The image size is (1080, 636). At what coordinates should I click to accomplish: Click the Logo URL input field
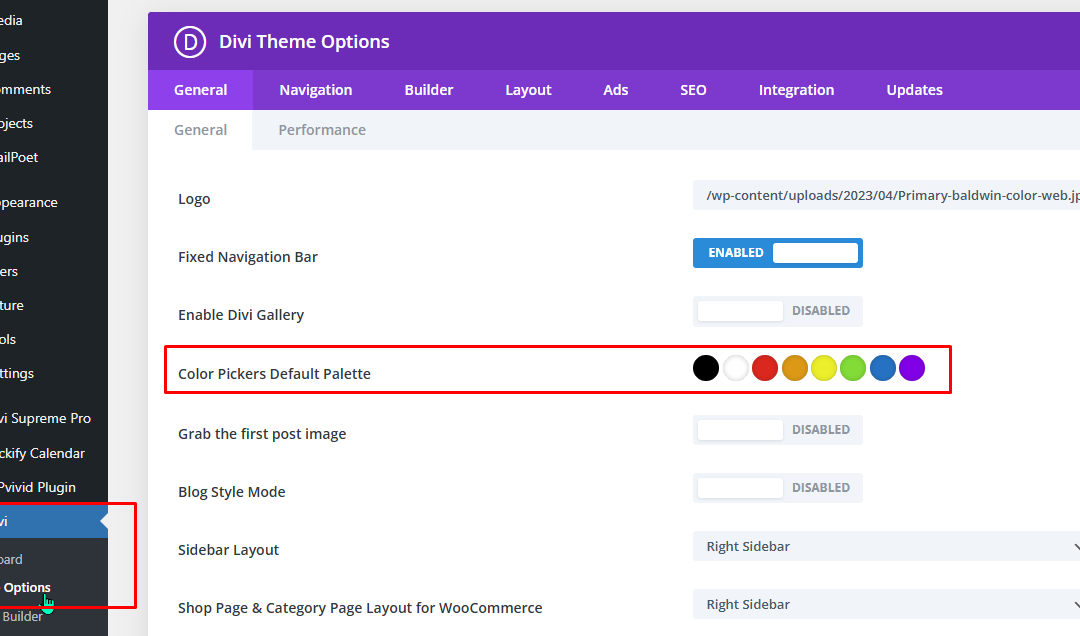tap(886, 196)
